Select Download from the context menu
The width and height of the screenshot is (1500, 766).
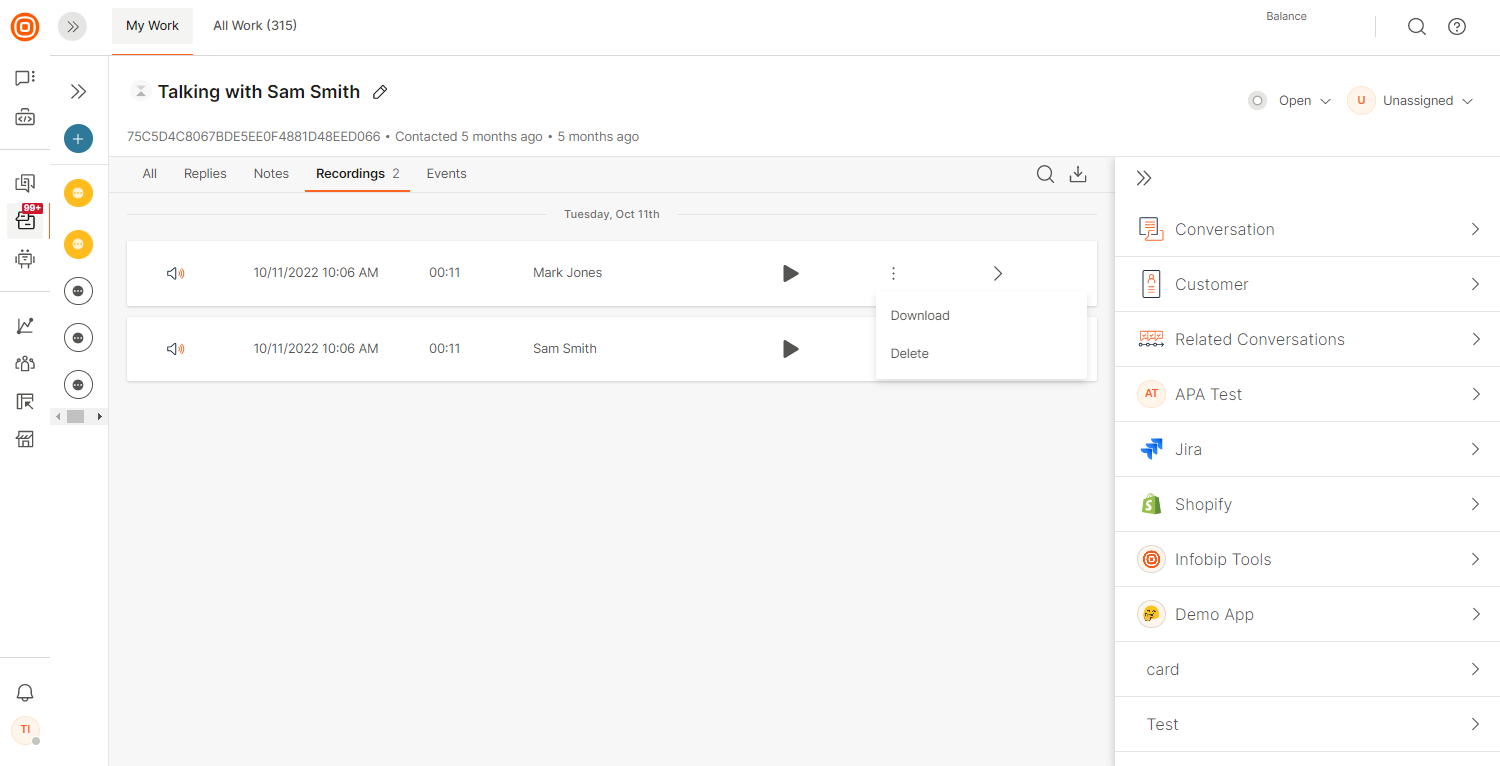pyautogui.click(x=920, y=315)
